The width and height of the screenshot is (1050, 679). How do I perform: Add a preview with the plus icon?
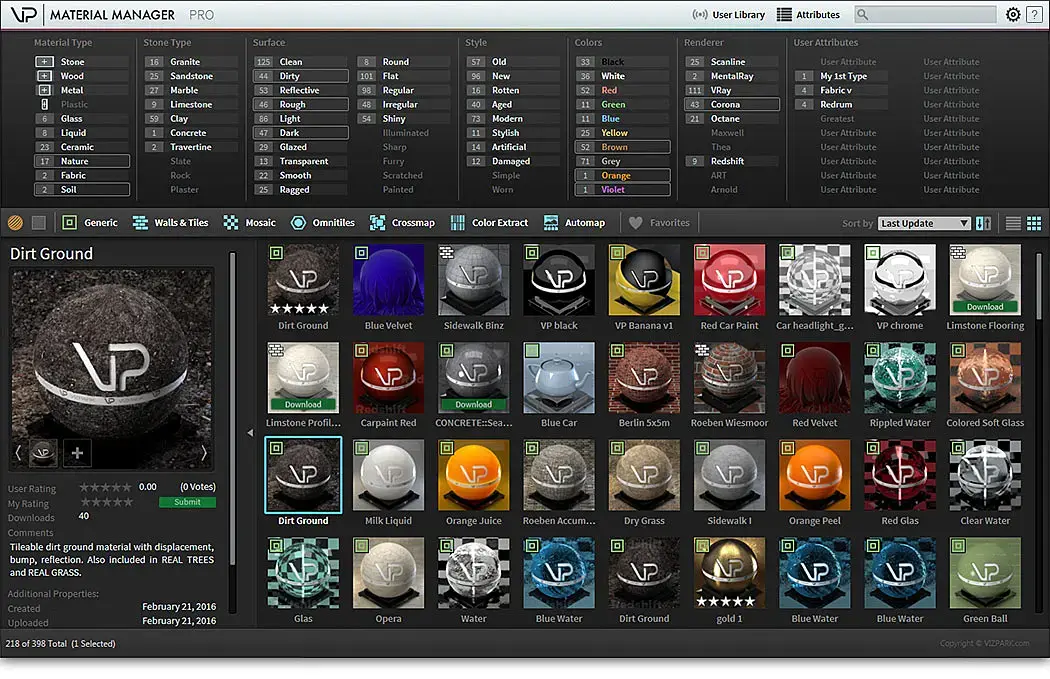[77, 453]
